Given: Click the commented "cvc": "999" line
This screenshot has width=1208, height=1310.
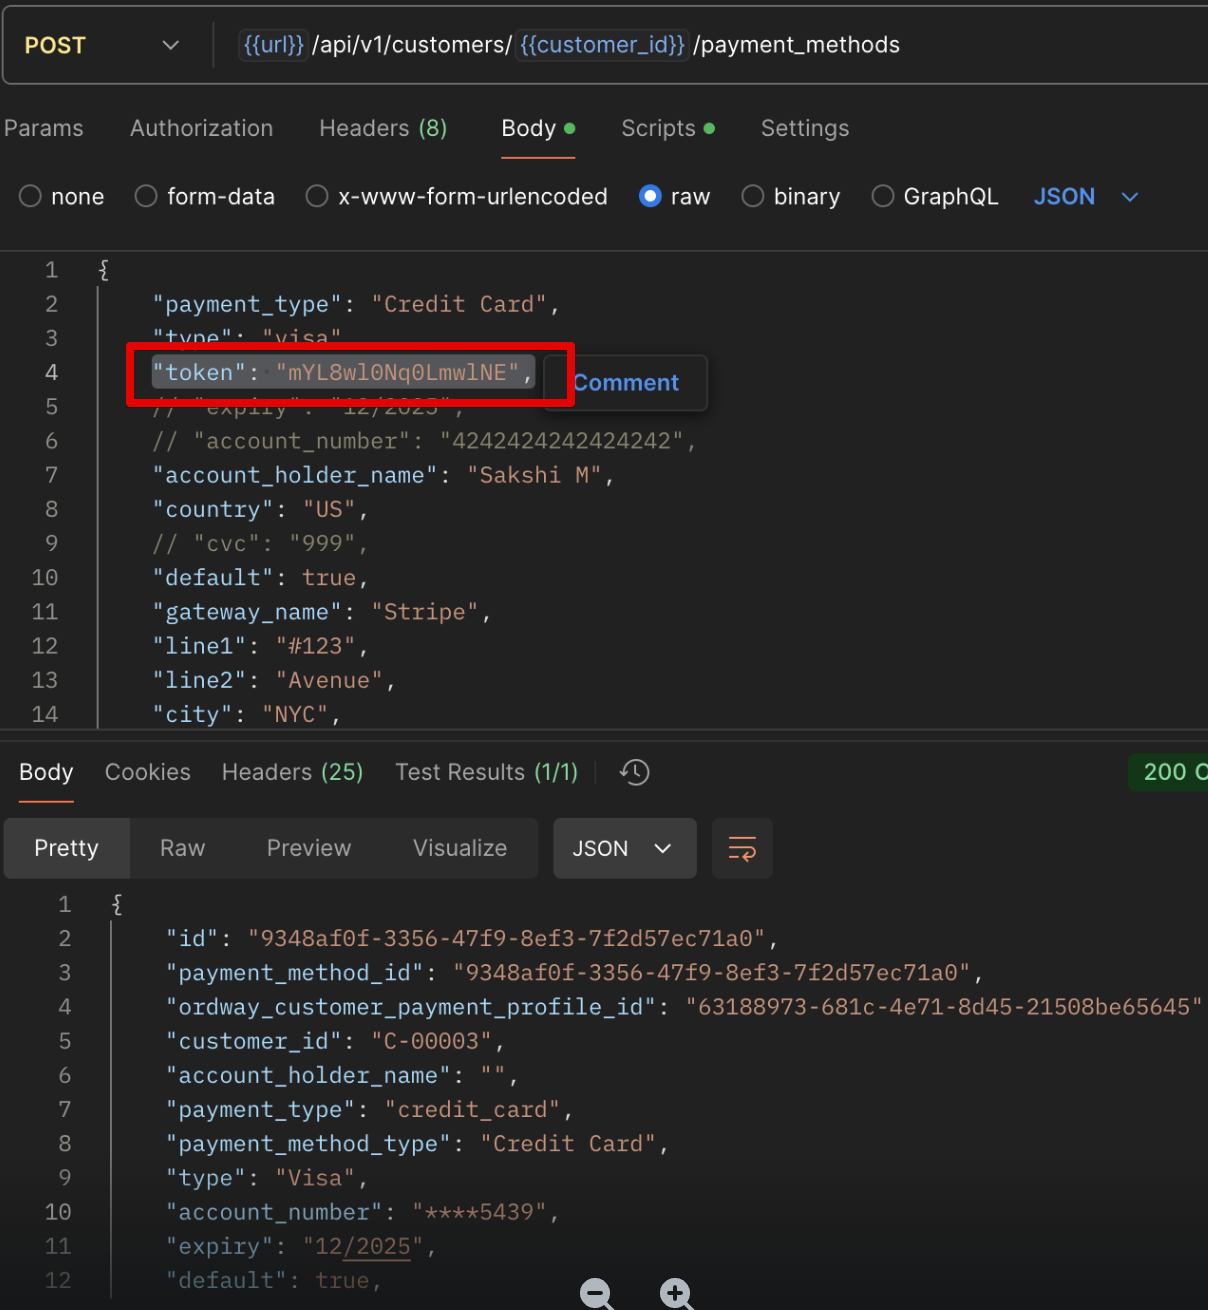Looking at the screenshot, I should click(x=260, y=543).
